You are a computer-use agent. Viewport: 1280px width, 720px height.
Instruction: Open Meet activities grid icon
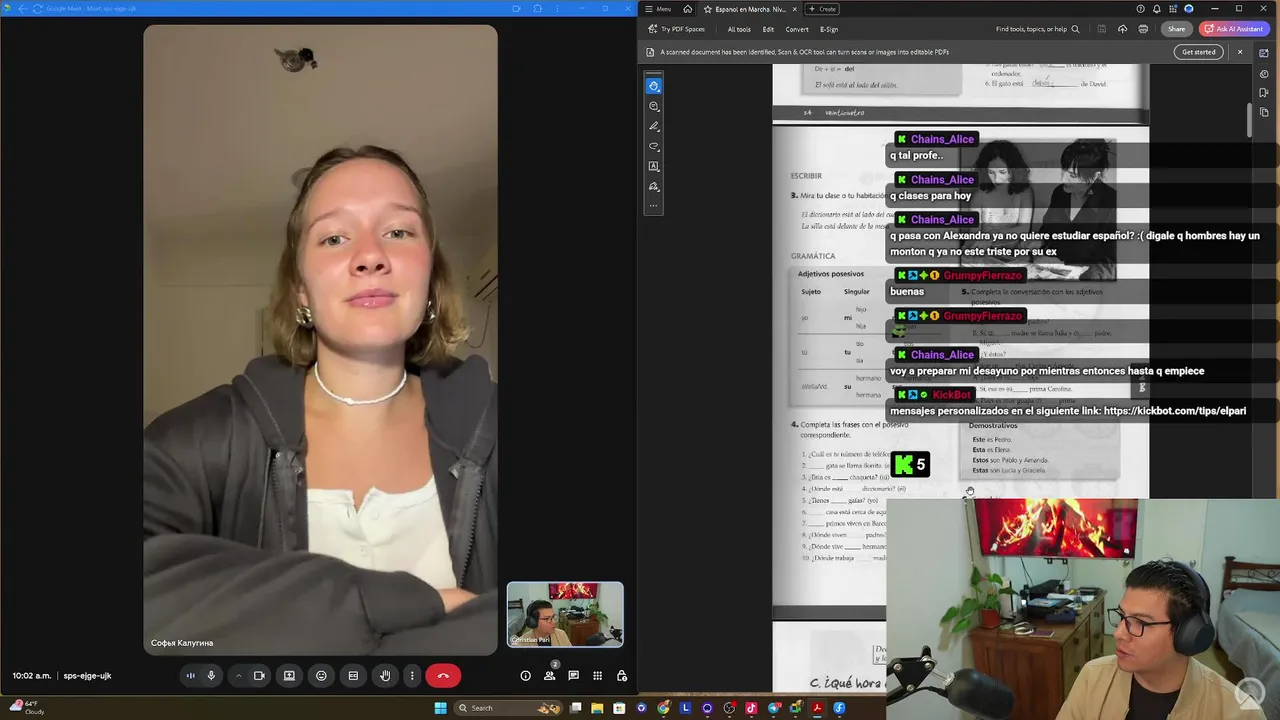coord(597,676)
